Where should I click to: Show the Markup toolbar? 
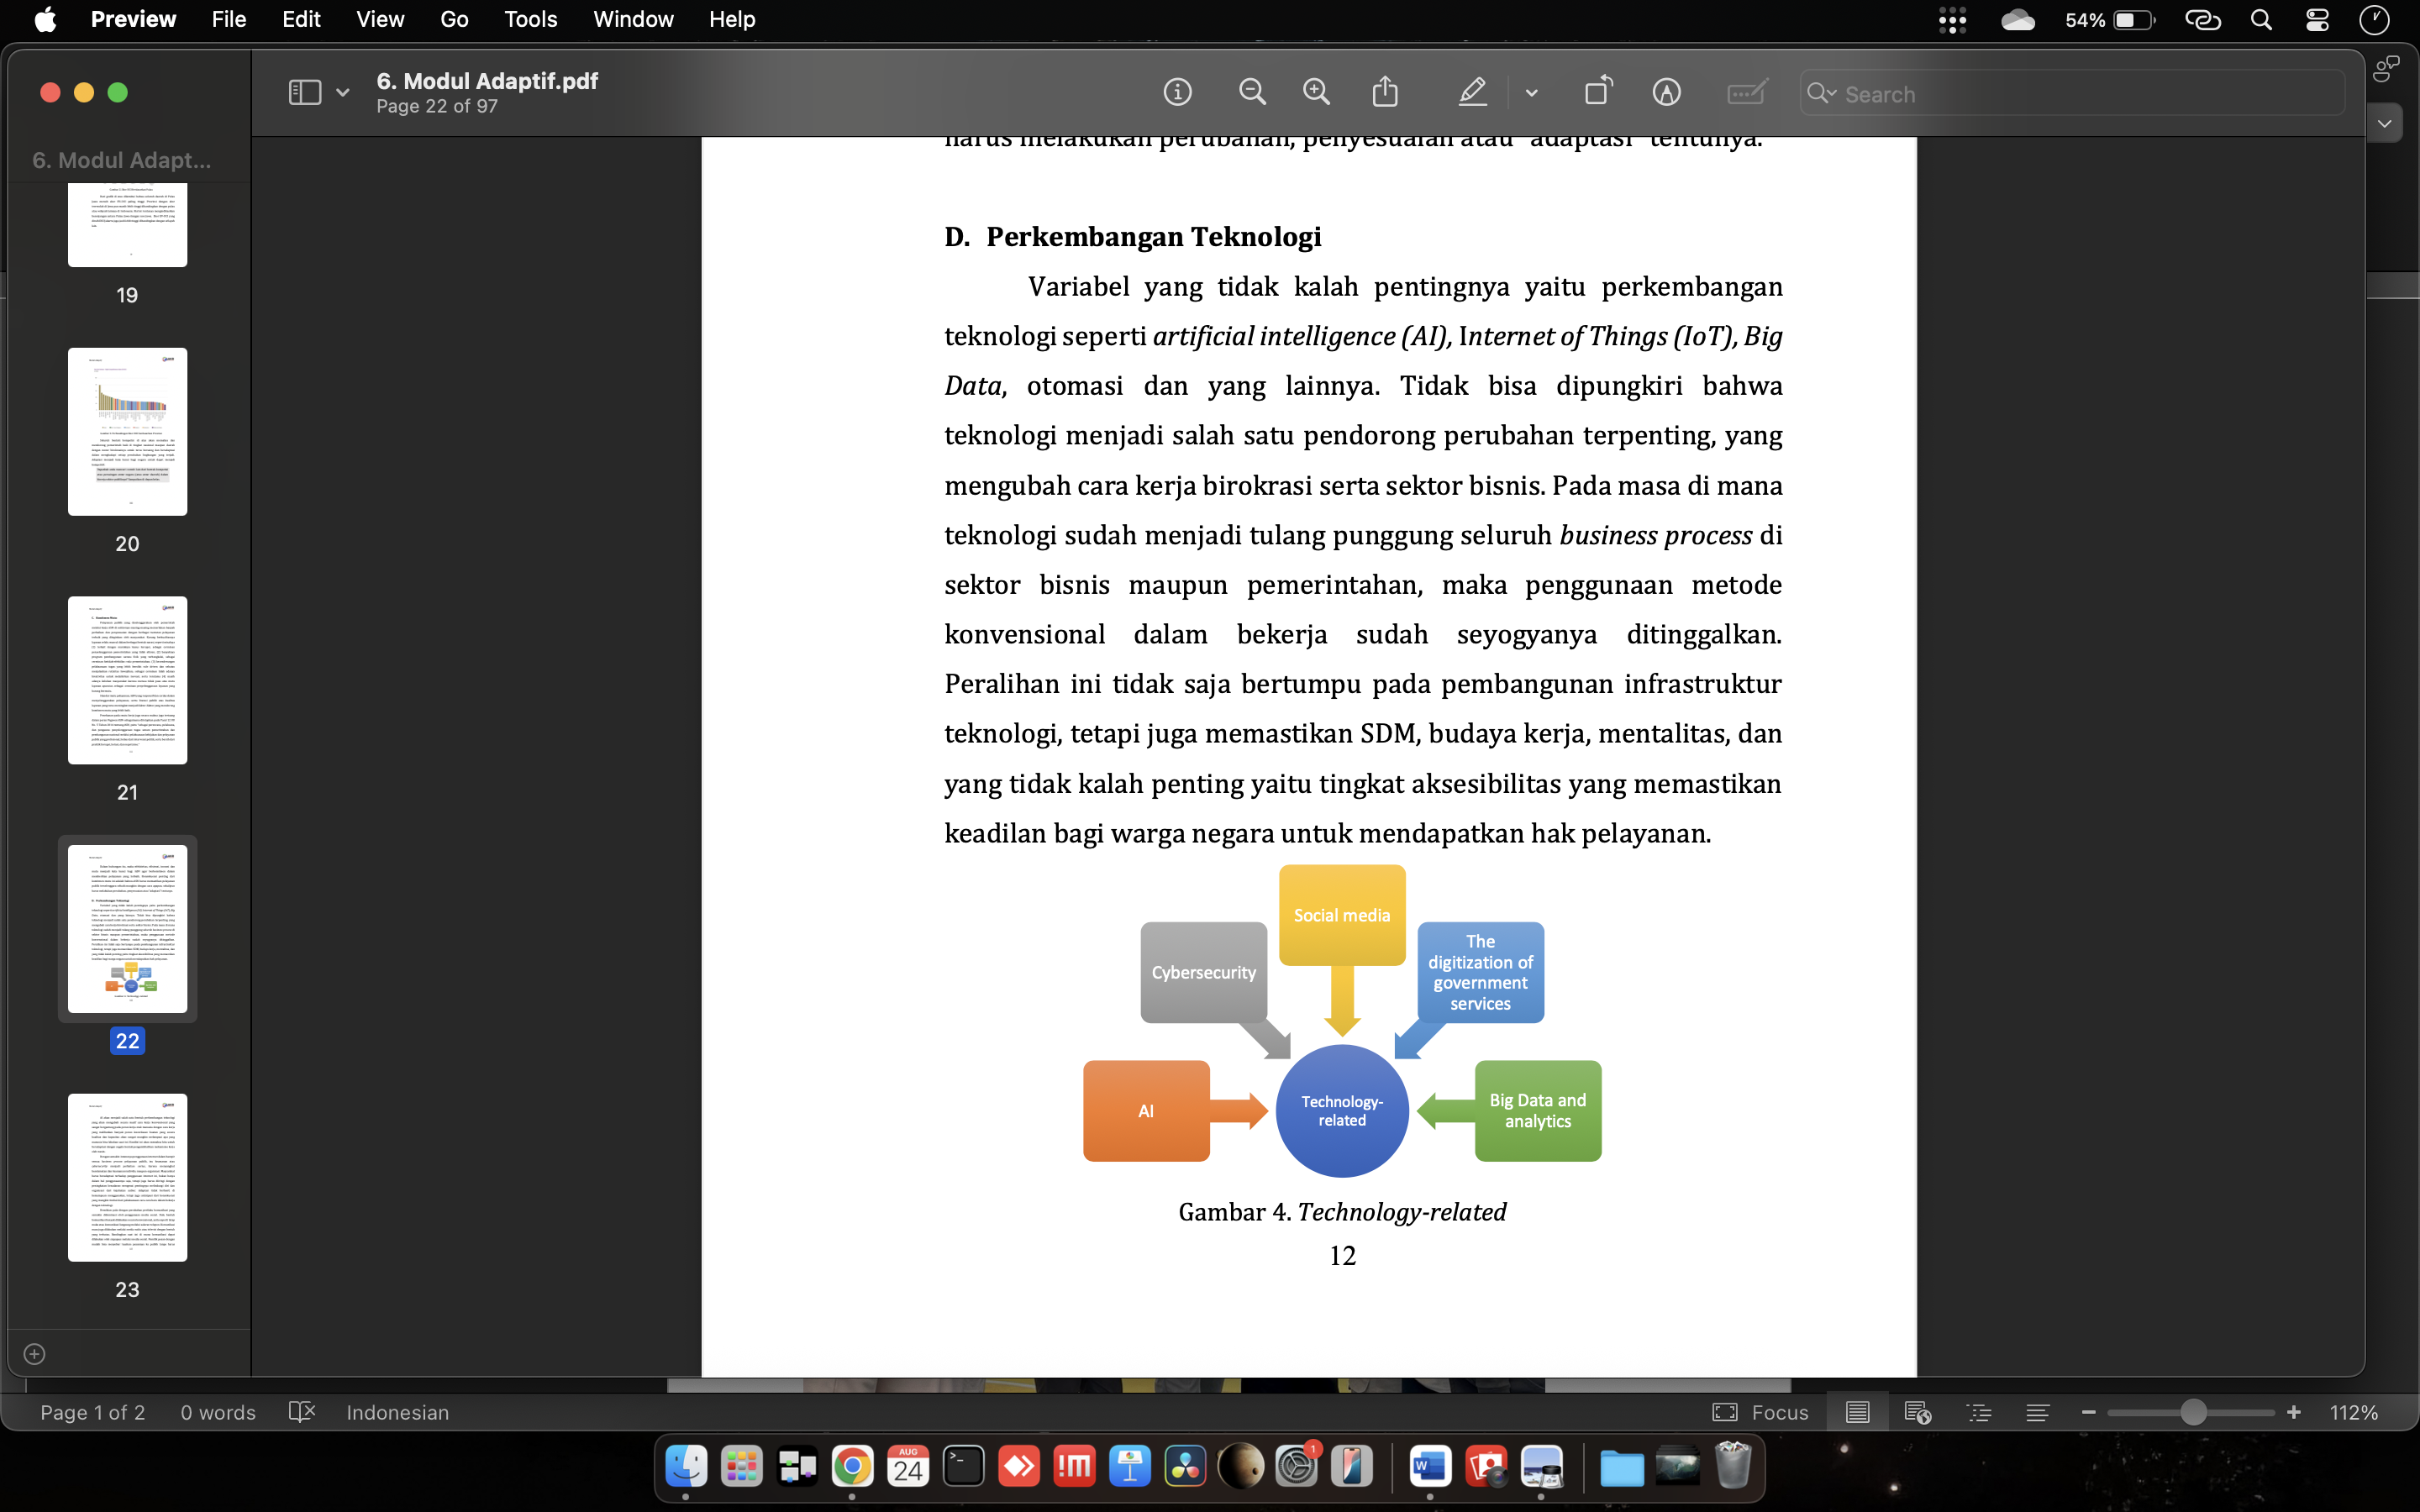tap(1666, 93)
